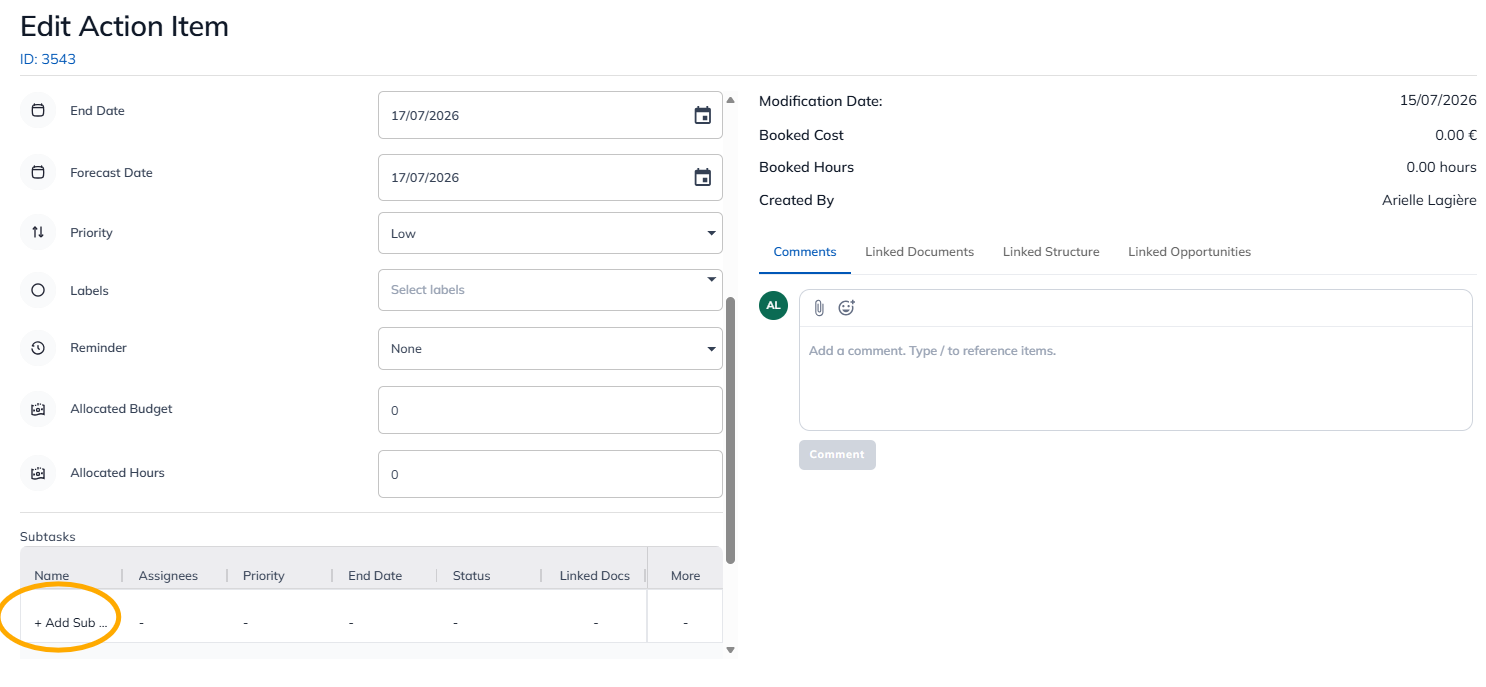The height and width of the screenshot is (687, 1486).
Task: Click the Assignees column header
Action: pos(168,576)
